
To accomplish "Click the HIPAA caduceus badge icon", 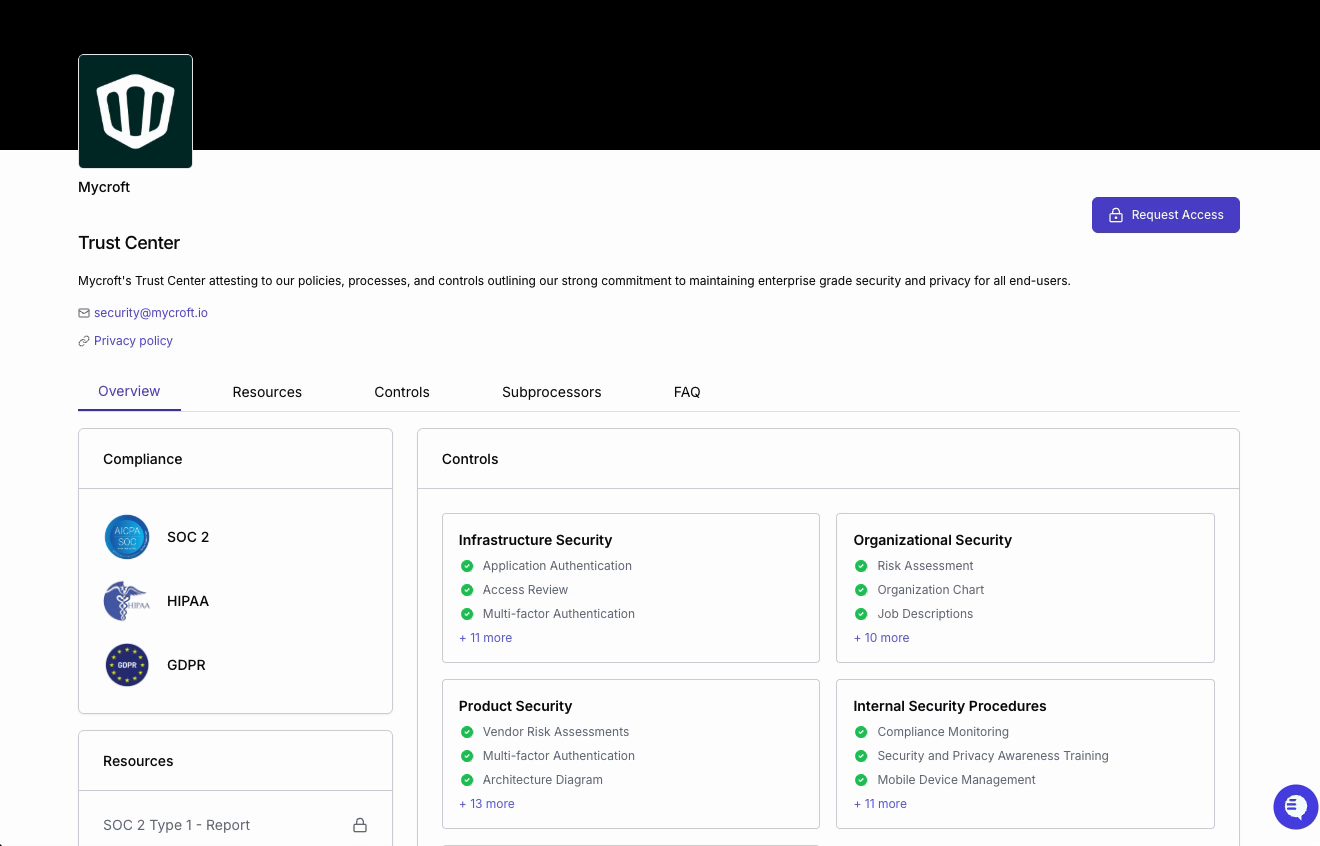I will coord(127,601).
